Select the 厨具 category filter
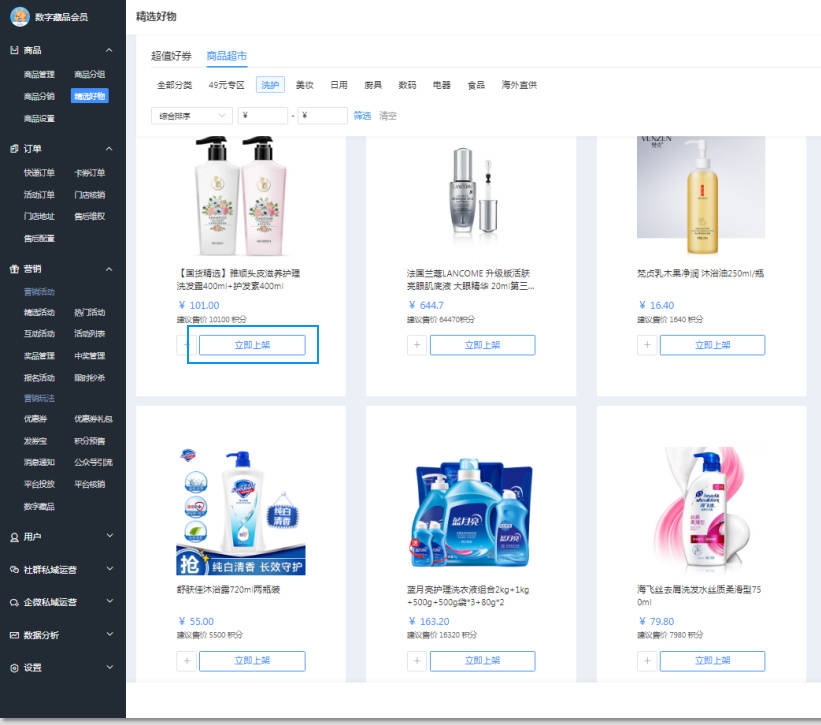Viewport: 821px width, 725px height. point(373,85)
